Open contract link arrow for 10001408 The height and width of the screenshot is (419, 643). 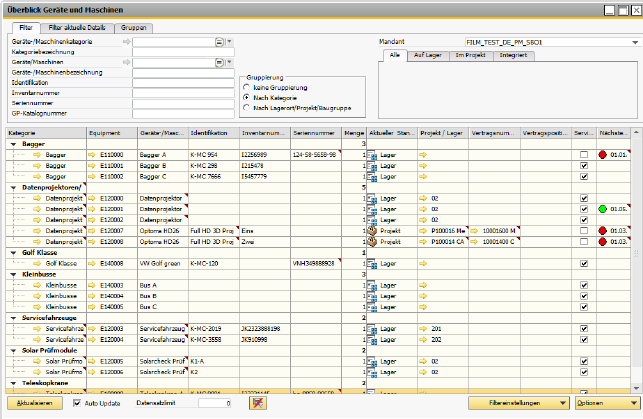tap(474, 242)
